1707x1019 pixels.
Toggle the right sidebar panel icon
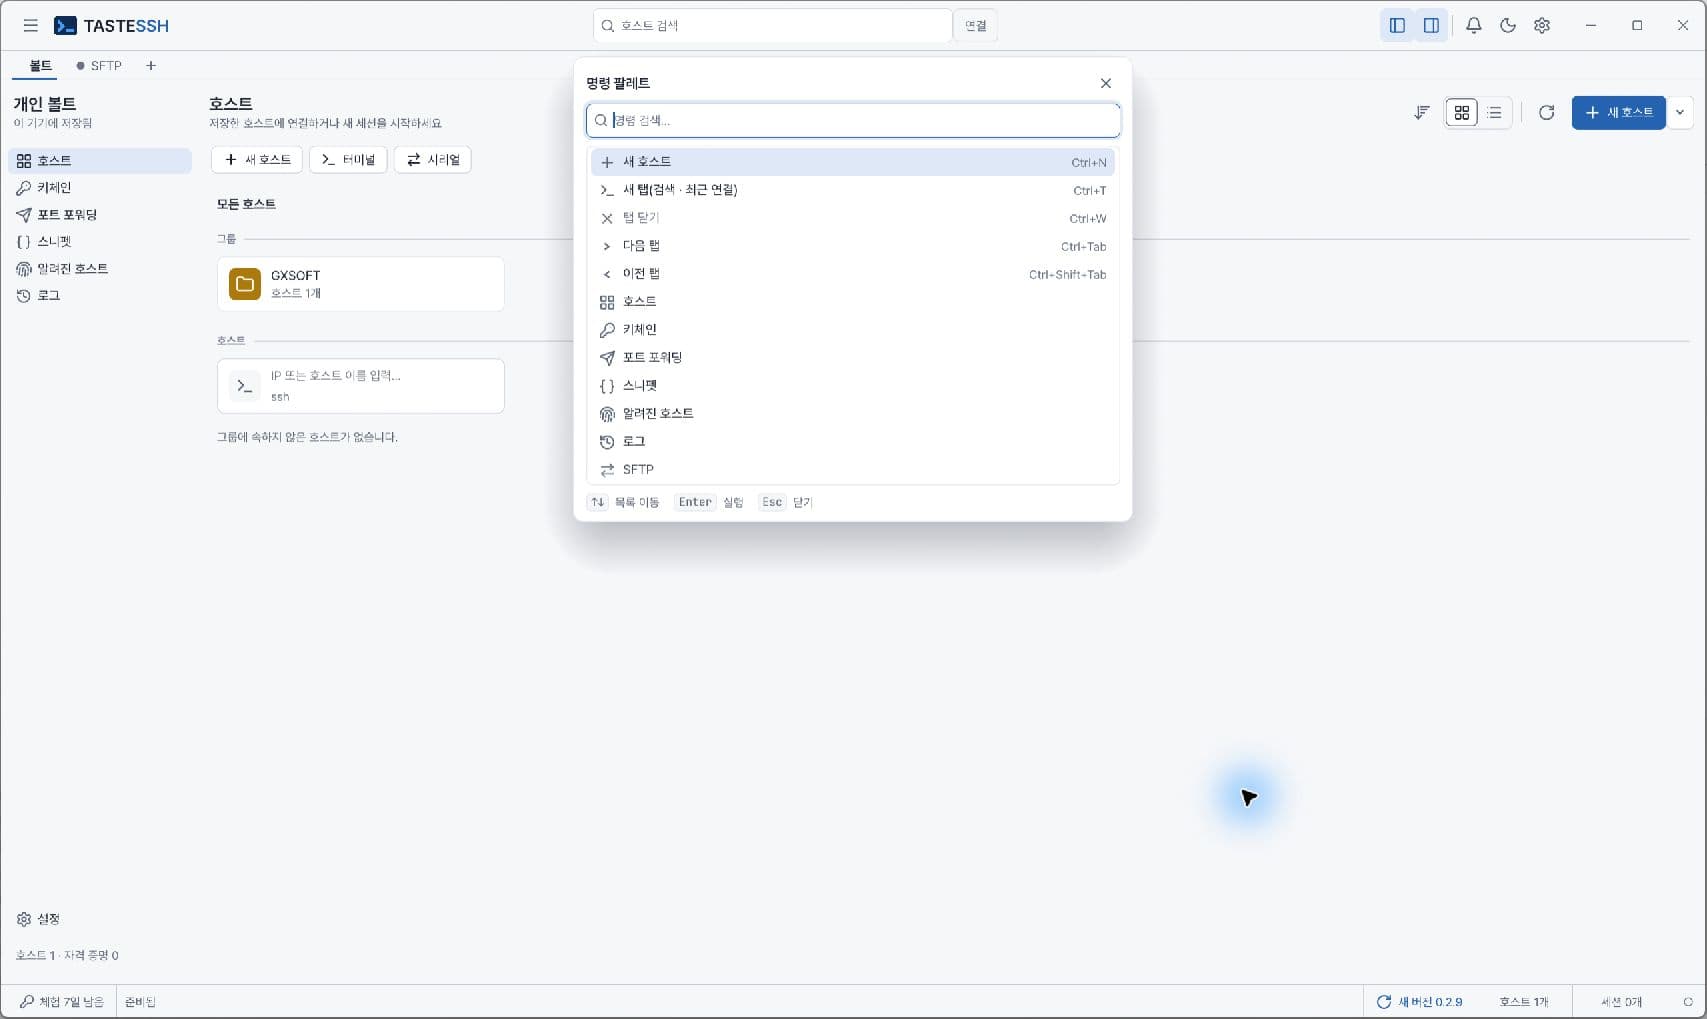pos(1431,26)
